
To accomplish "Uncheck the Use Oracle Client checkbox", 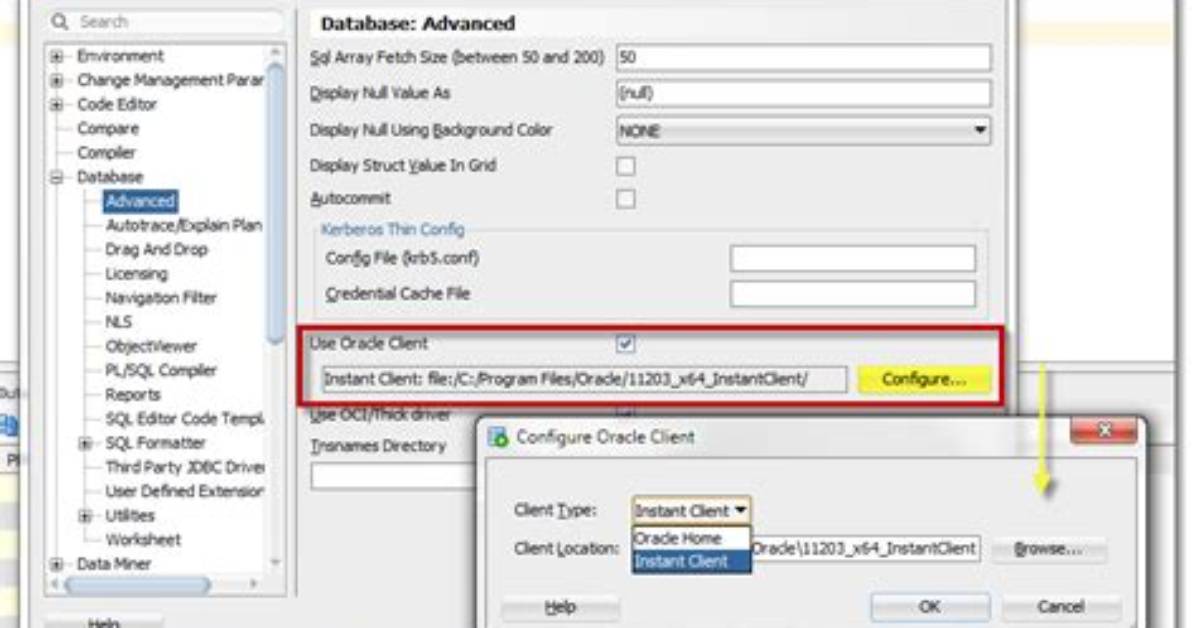I will coord(625,344).
